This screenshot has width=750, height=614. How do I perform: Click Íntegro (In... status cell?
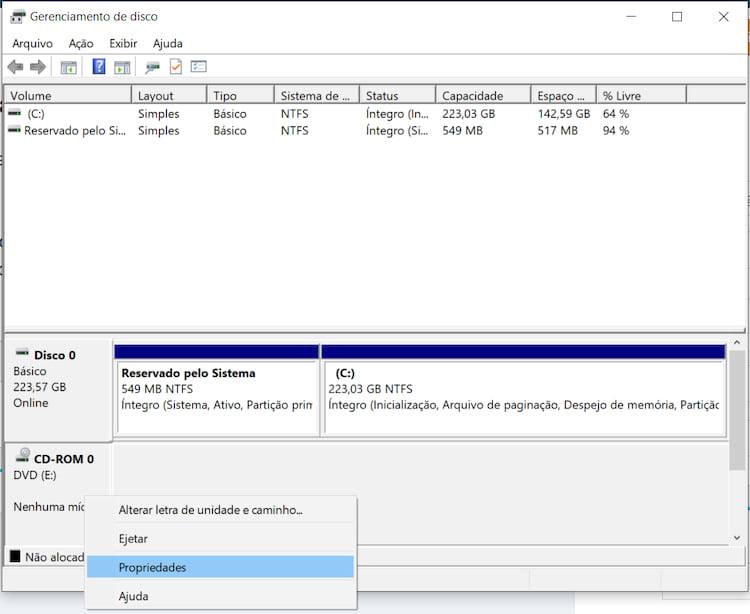tap(397, 114)
